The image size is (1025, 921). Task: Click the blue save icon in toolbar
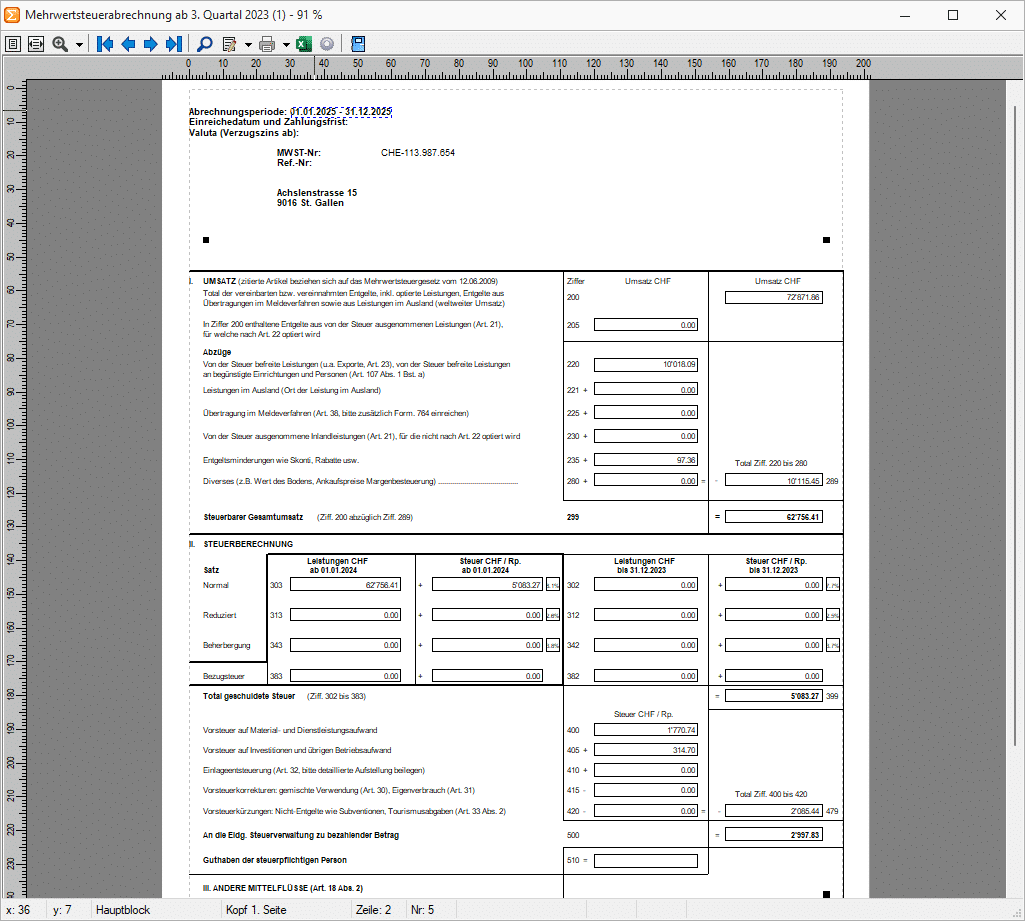(358, 44)
